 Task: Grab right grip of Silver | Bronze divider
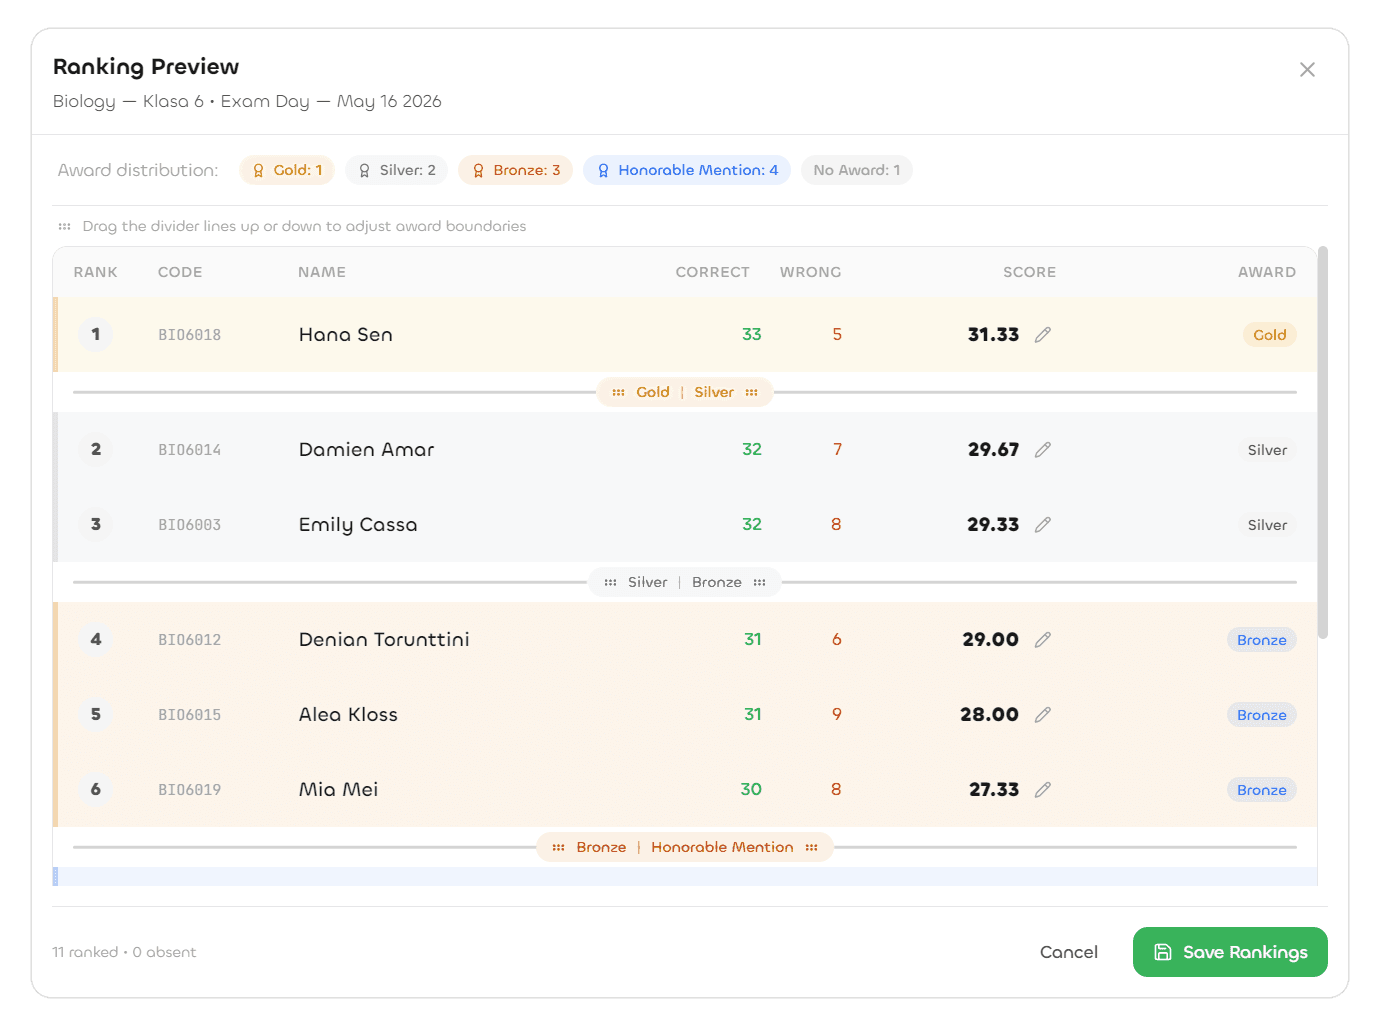[x=759, y=582]
